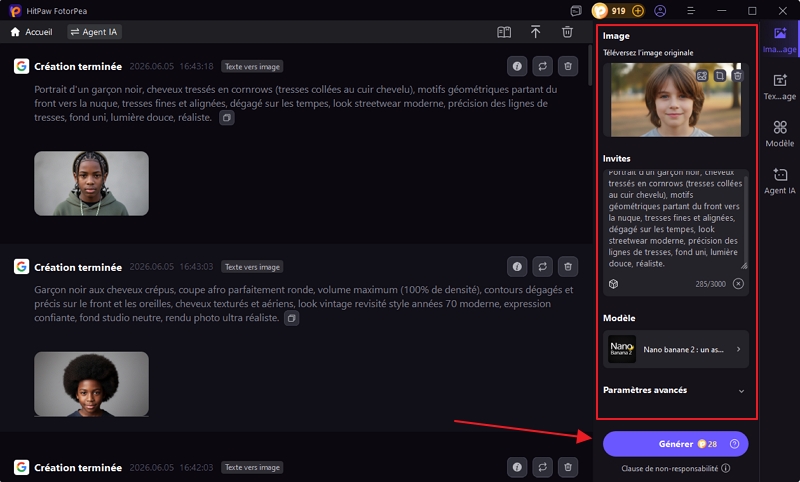800x482 pixels.
Task: Click the Google model icon at 16:43:18
Action: [21, 66]
